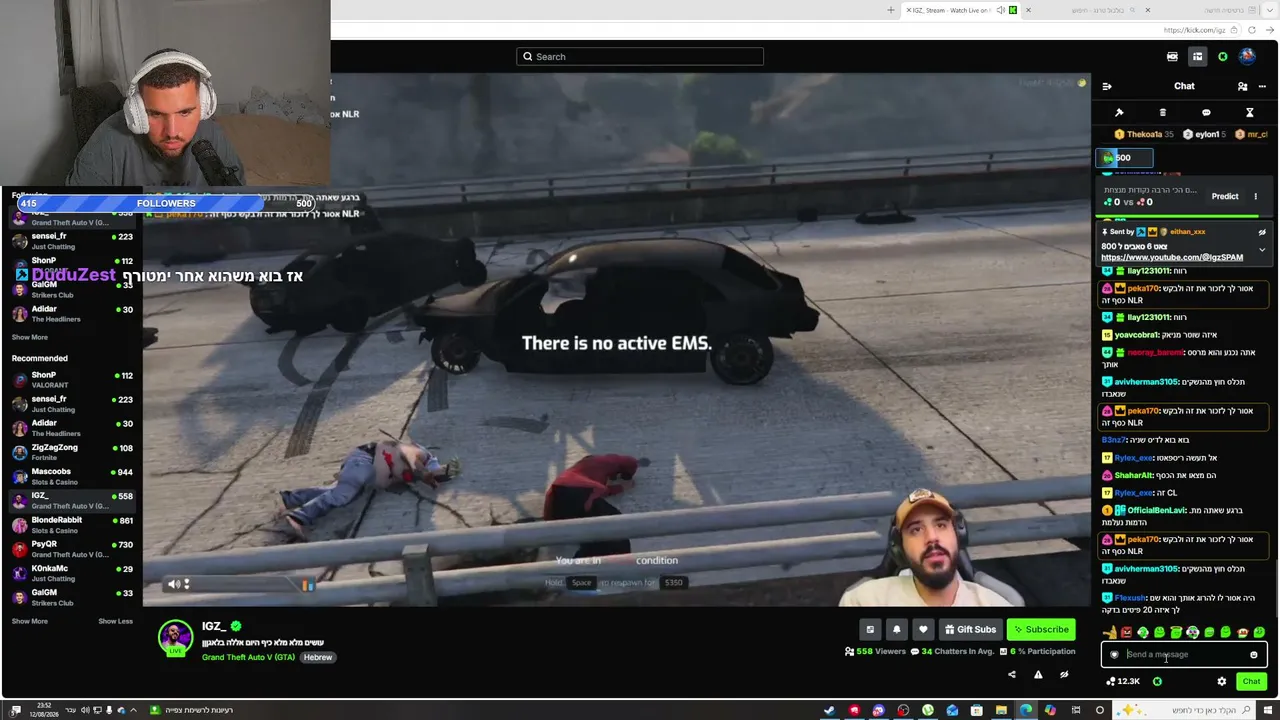The width and height of the screenshot is (1280, 720).
Task: Click the green Kick coin icon in header
Action: (1222, 57)
